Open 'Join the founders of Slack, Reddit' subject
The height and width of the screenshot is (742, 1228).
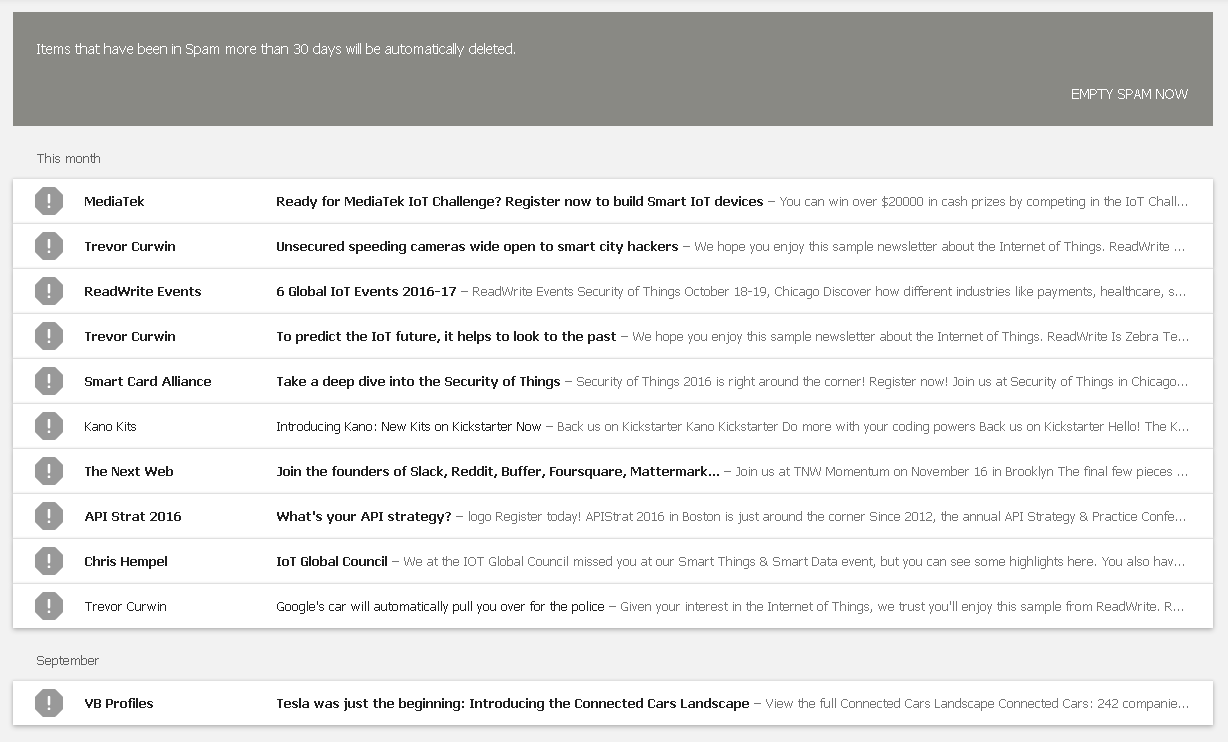[498, 471]
